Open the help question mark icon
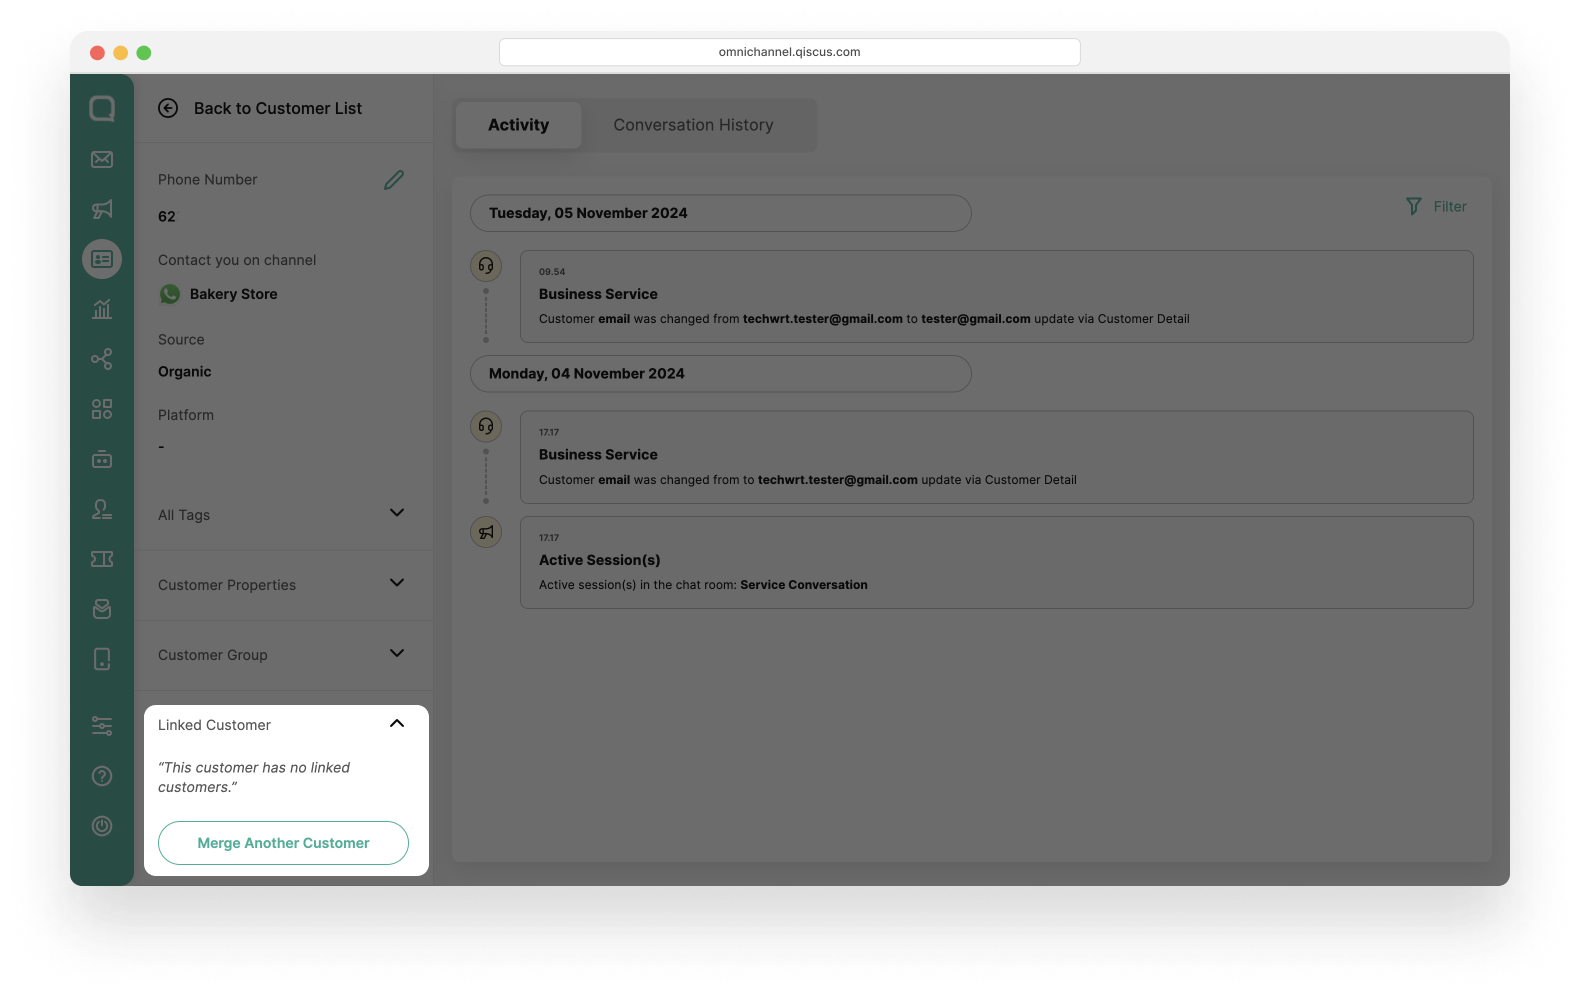 click(x=102, y=776)
